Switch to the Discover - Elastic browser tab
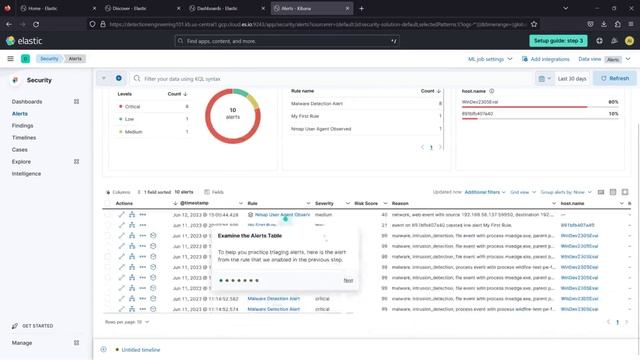Screen dimensions: 640x360 pos(141,8)
